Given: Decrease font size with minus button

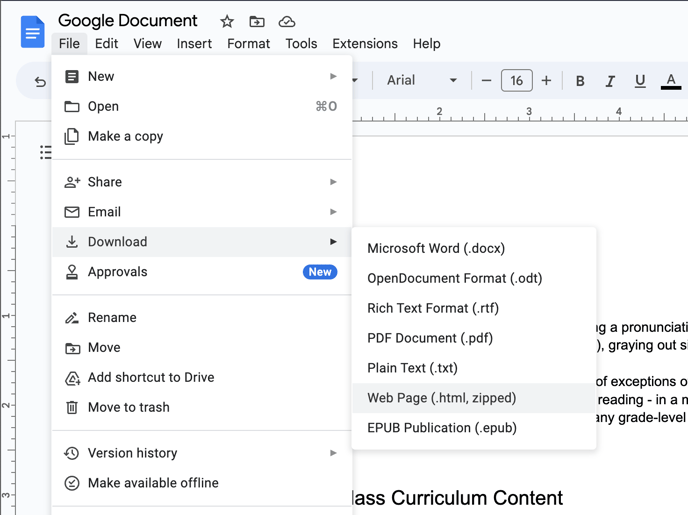Looking at the screenshot, I should [486, 81].
